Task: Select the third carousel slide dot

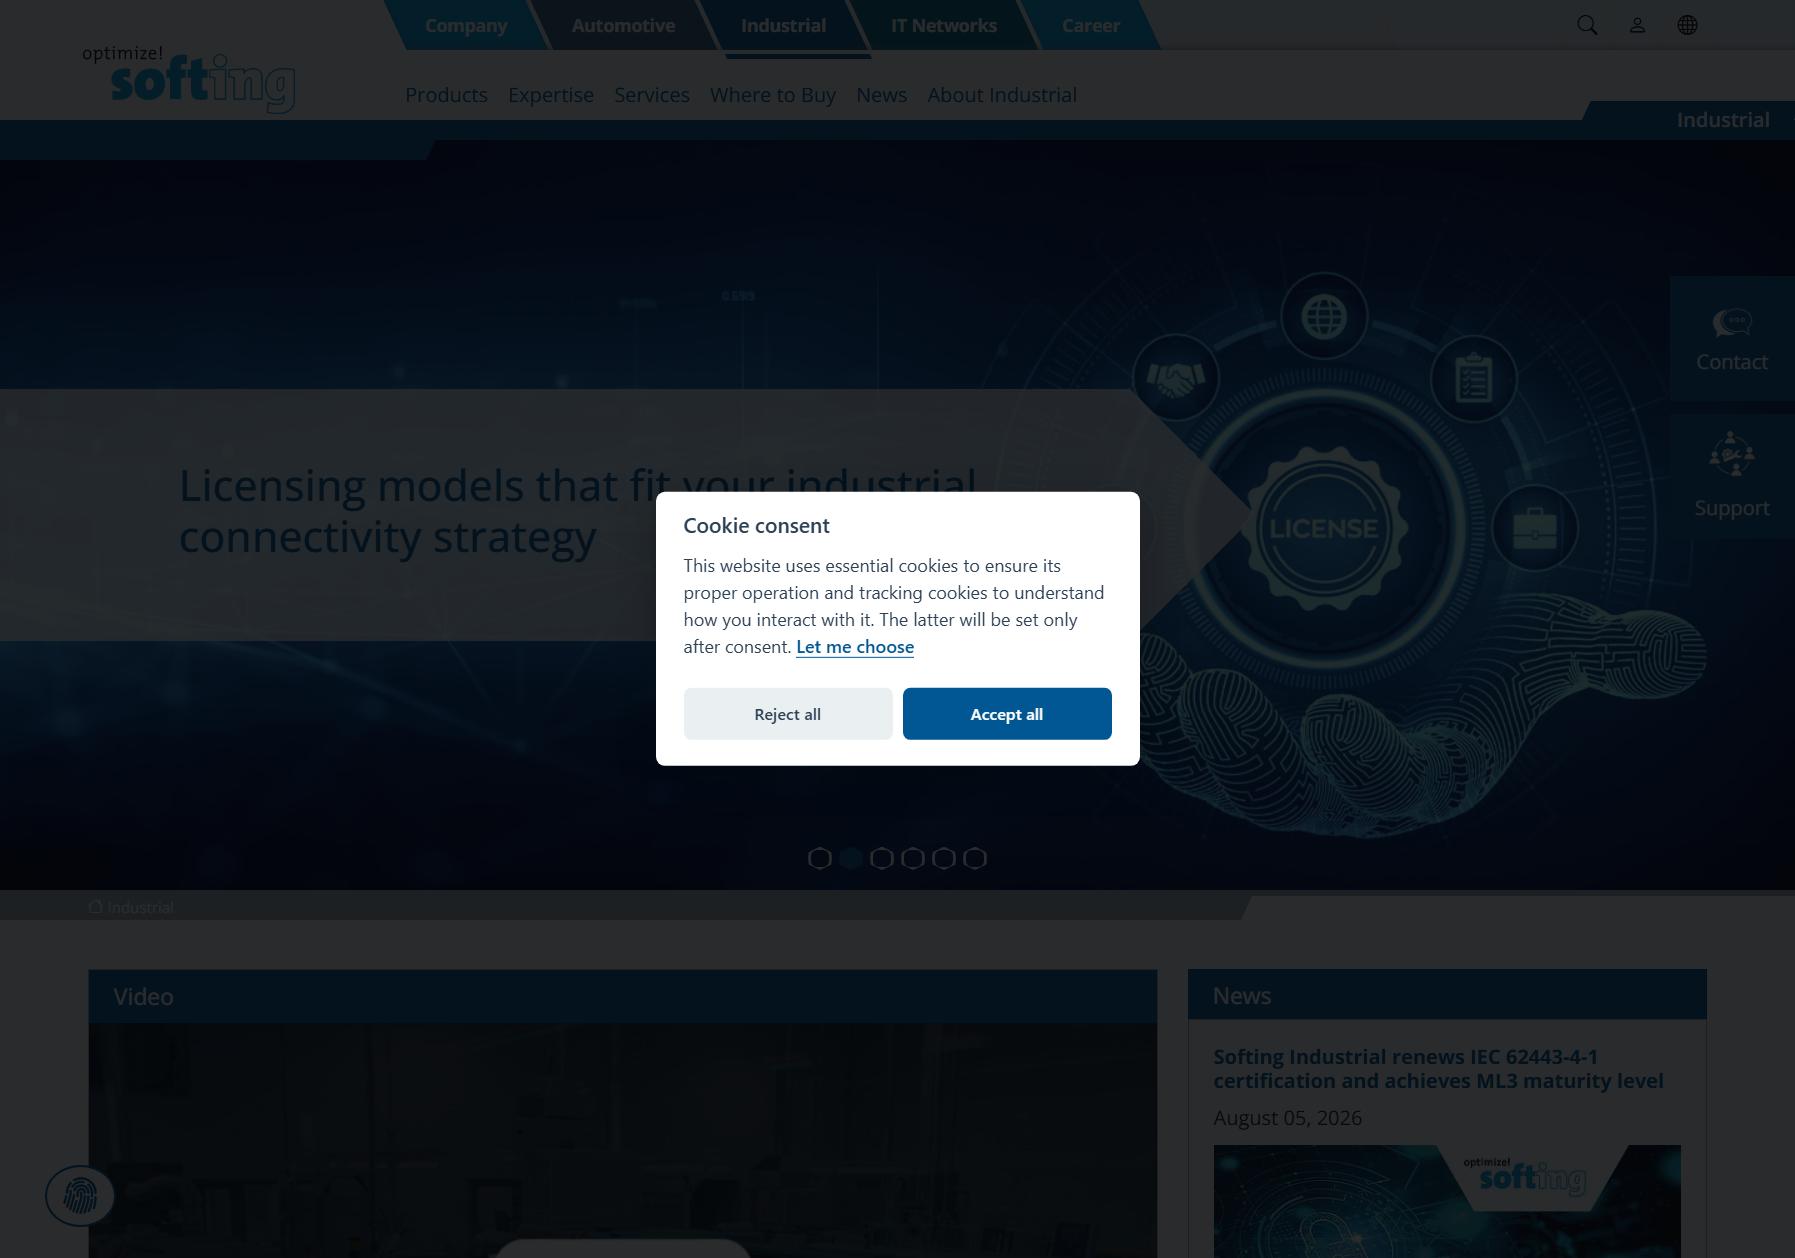Action: point(882,858)
